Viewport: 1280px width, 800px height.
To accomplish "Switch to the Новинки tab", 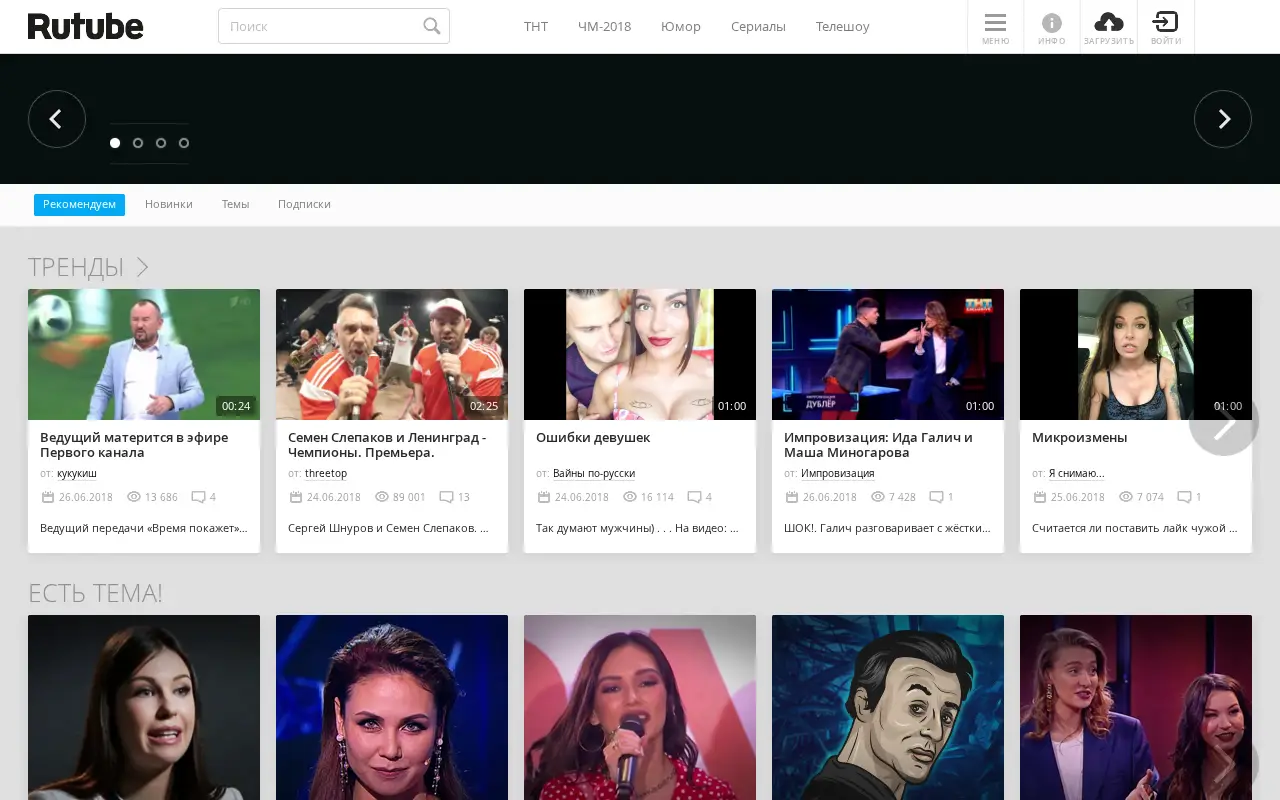I will pyautogui.click(x=169, y=204).
